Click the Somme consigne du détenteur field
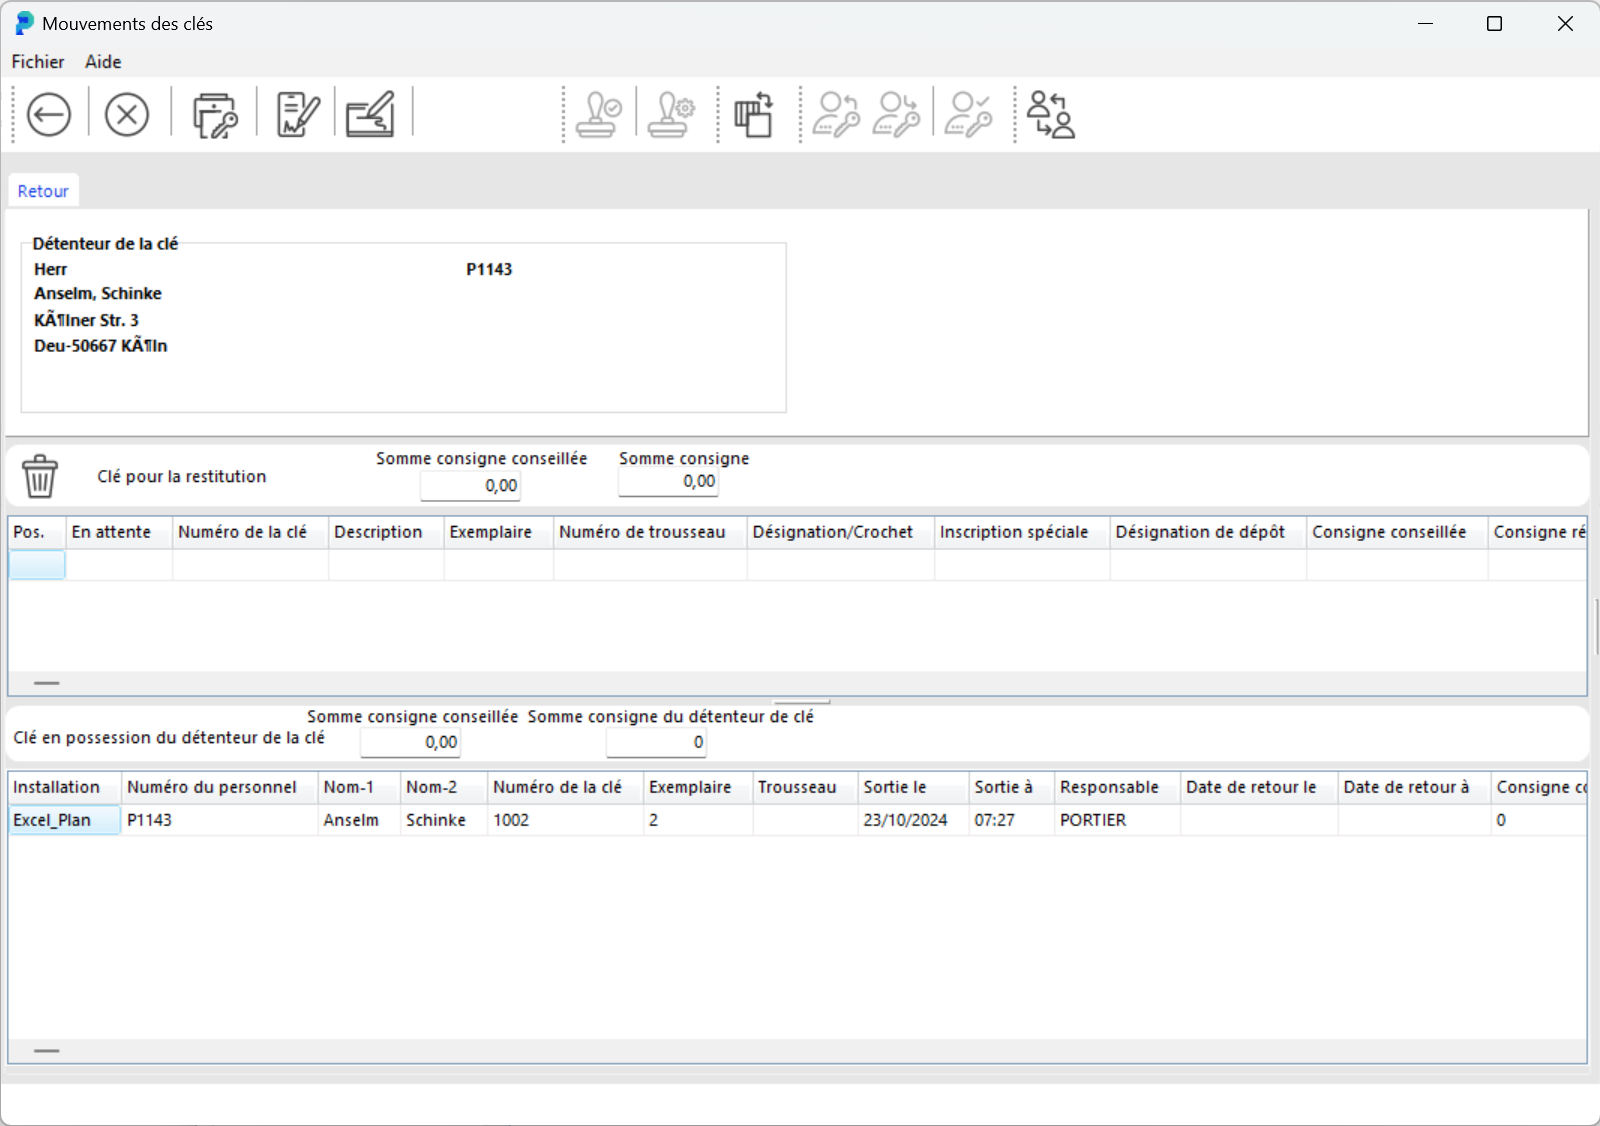Screen dimensions: 1600x1126 click(656, 743)
